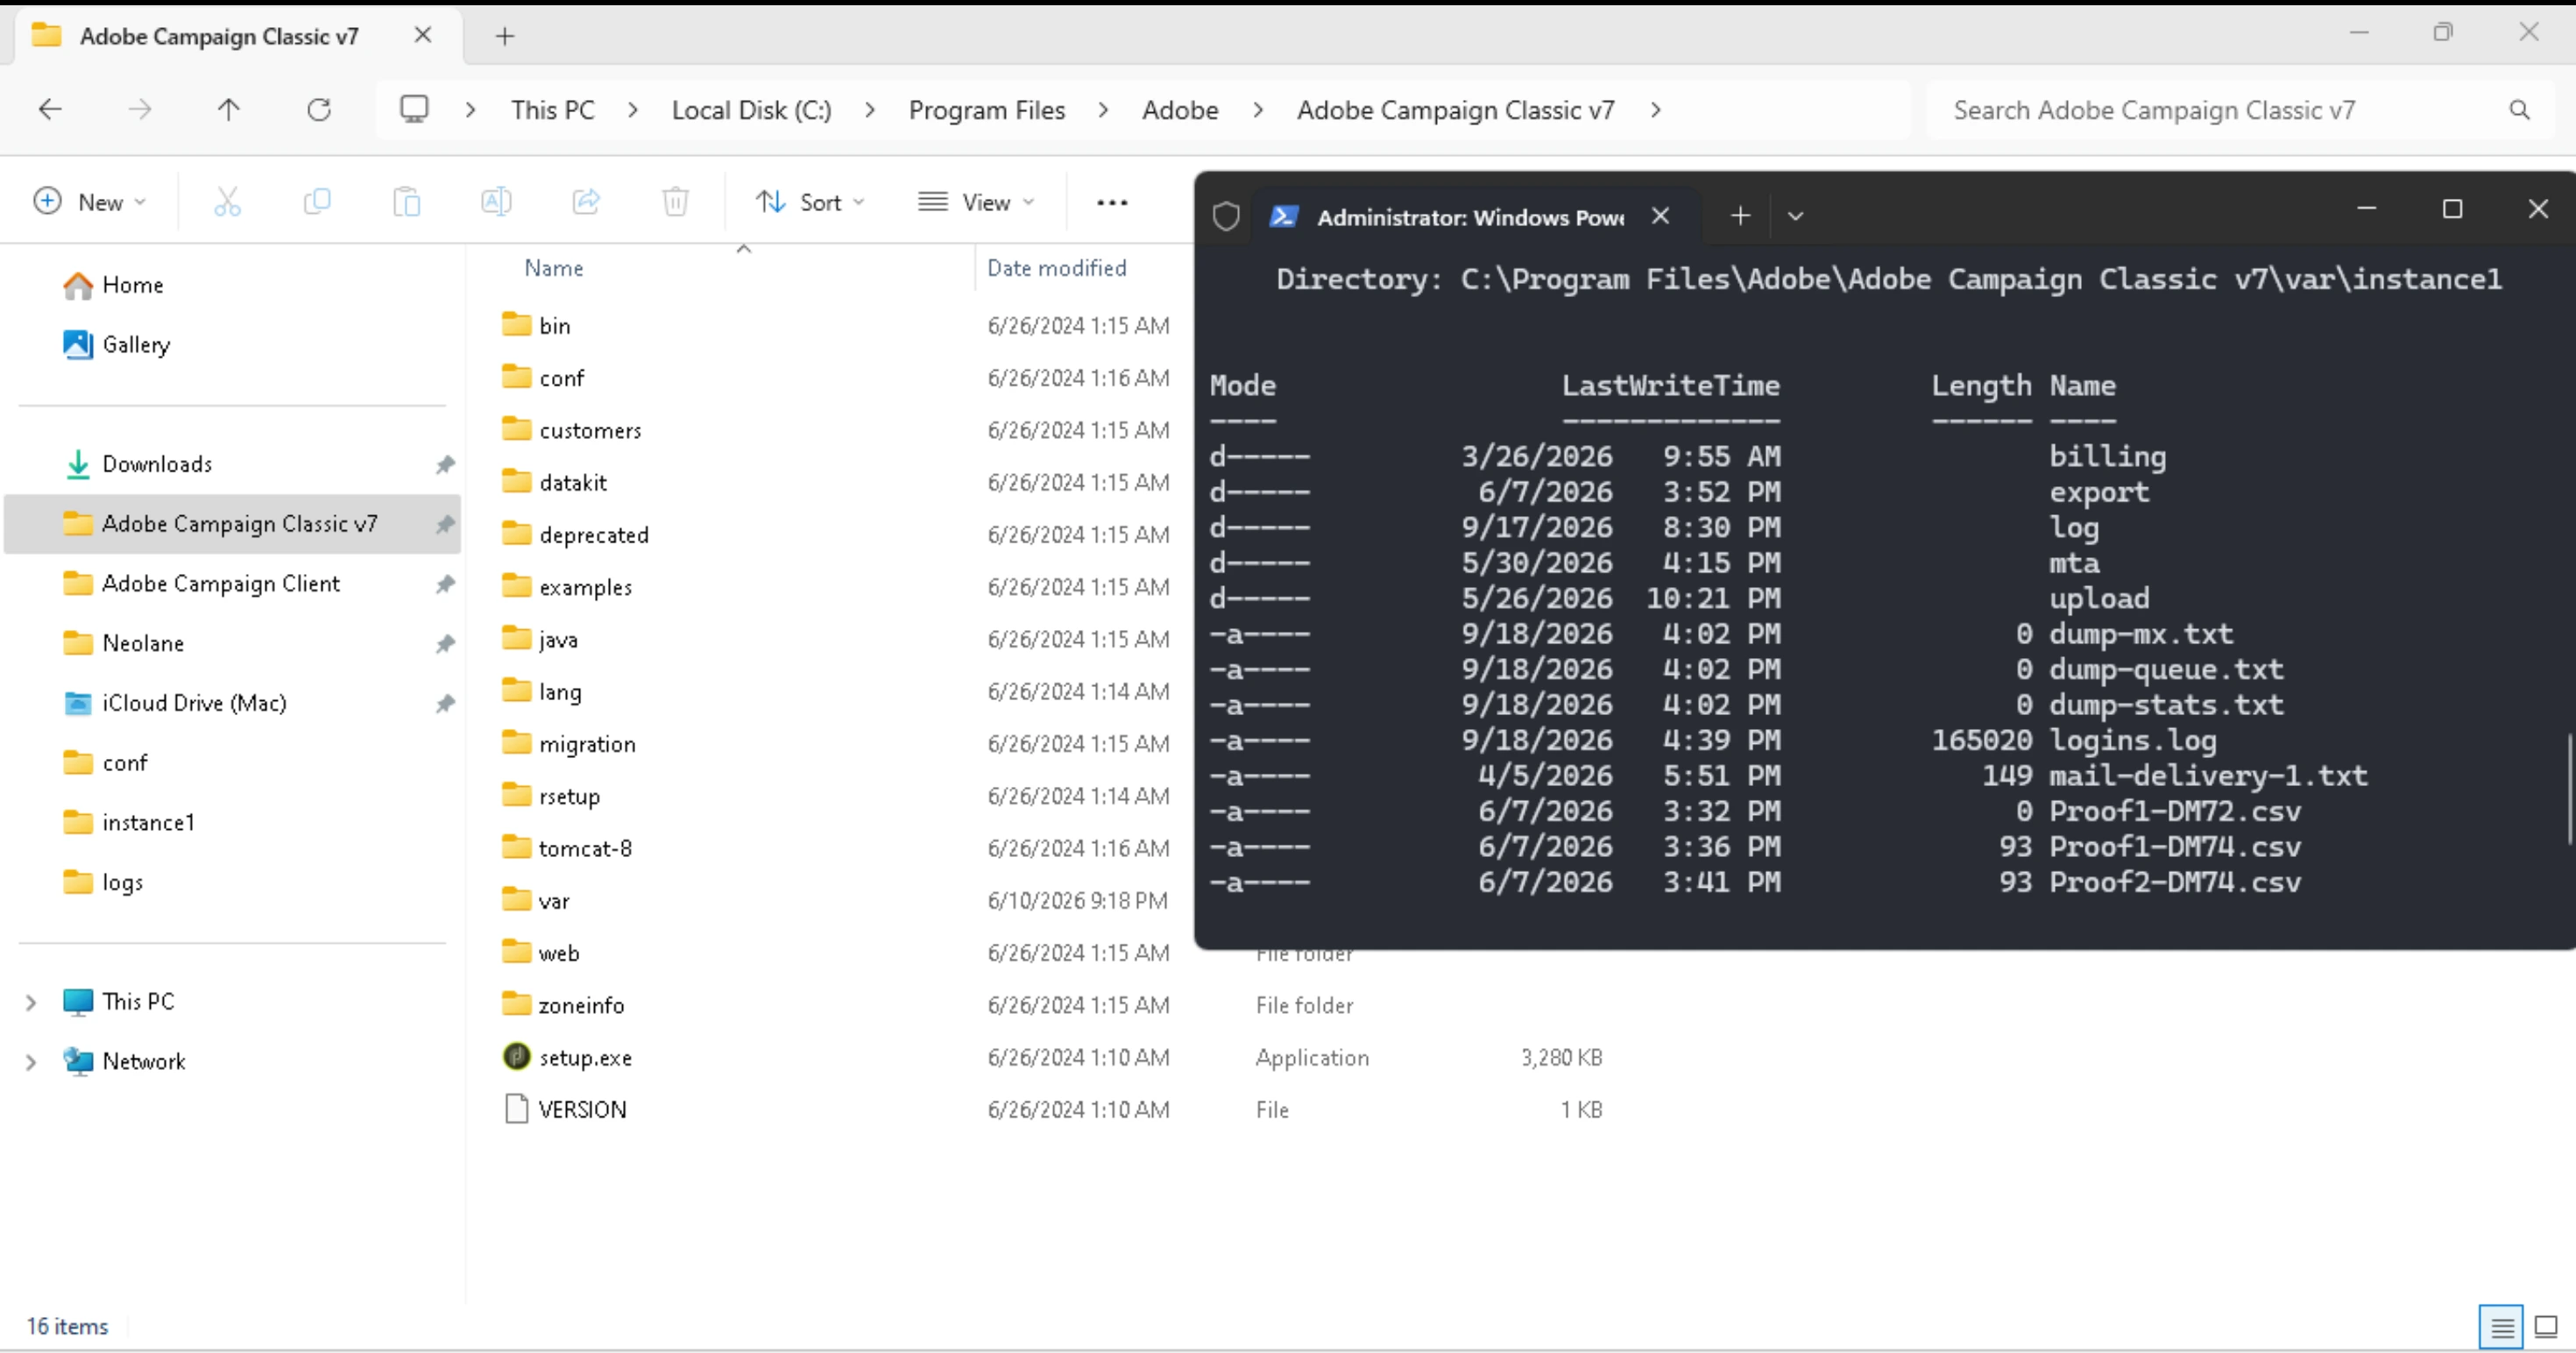Image resolution: width=2576 pixels, height=1353 pixels.
Task: Open the See more ellipsis menu
Action: 1112,202
